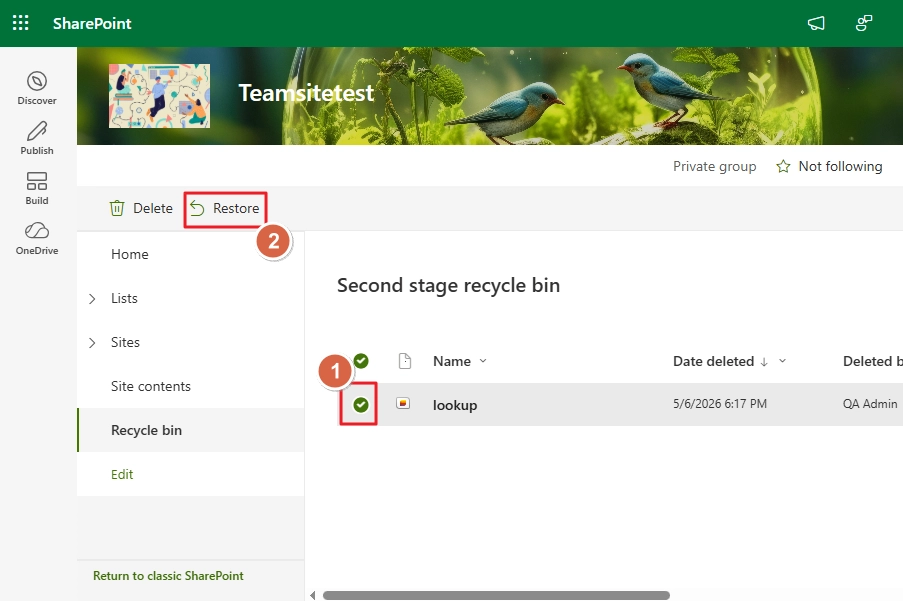Click the Deleted by column header
Viewport: 903px width, 601px height.
tap(872, 361)
